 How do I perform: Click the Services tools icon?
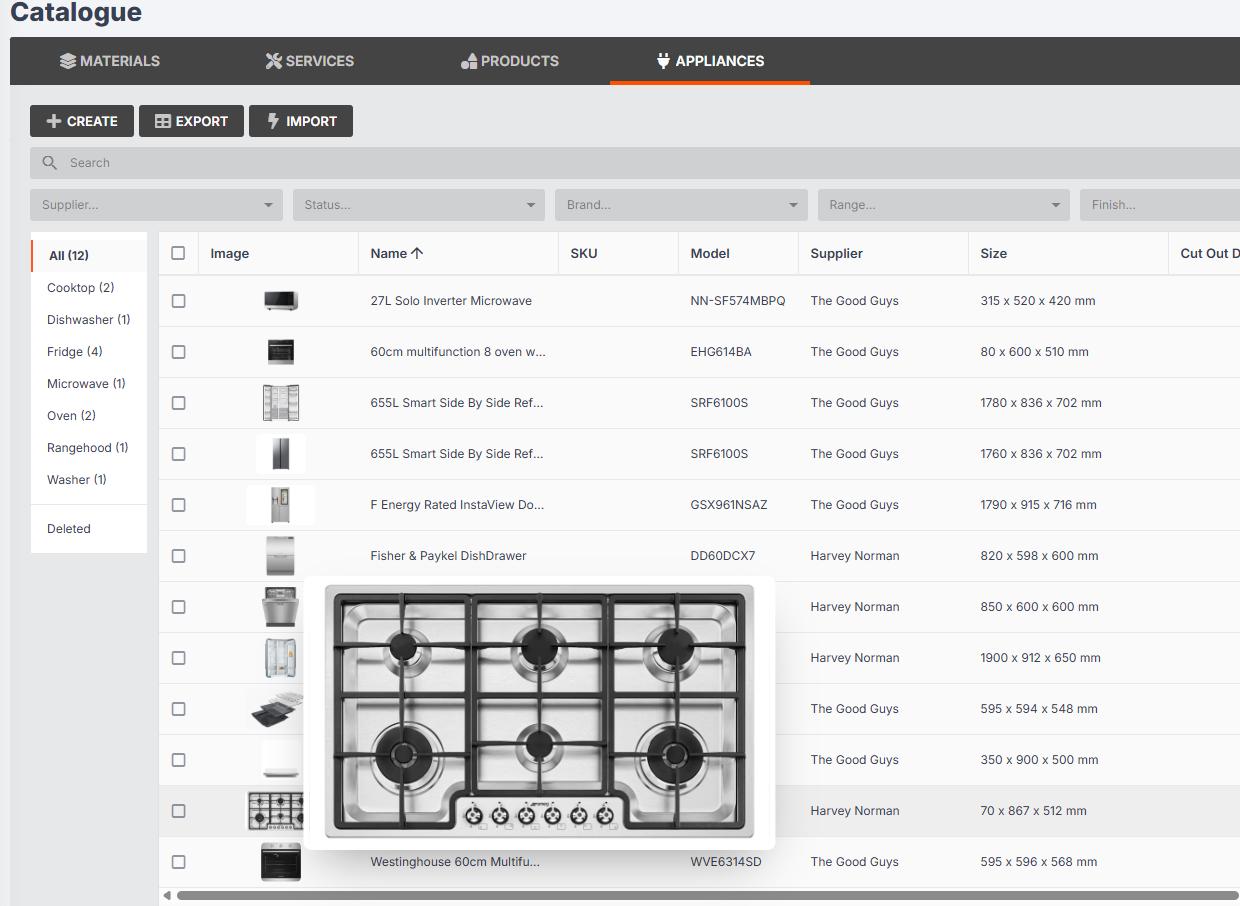[273, 61]
